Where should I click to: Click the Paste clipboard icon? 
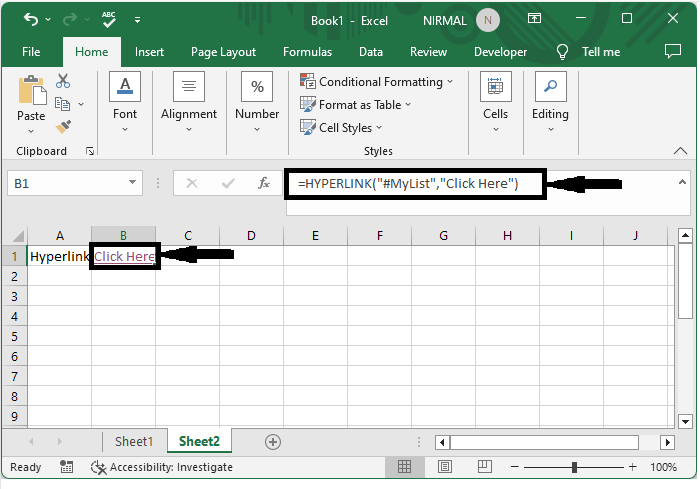[32, 91]
